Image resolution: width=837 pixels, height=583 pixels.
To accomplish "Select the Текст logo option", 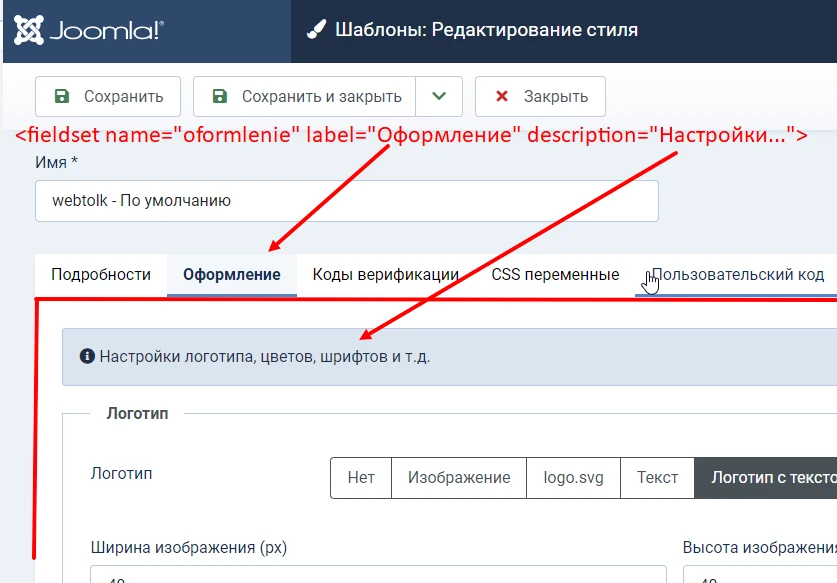I will [657, 478].
